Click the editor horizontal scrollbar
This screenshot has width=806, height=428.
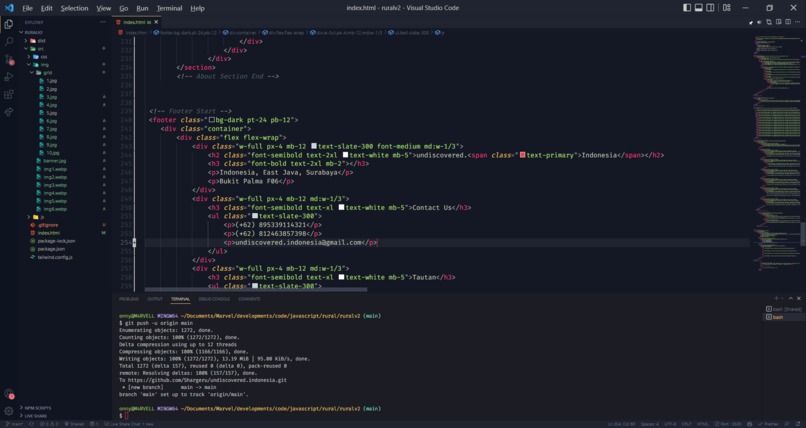pyautogui.click(x=256, y=289)
